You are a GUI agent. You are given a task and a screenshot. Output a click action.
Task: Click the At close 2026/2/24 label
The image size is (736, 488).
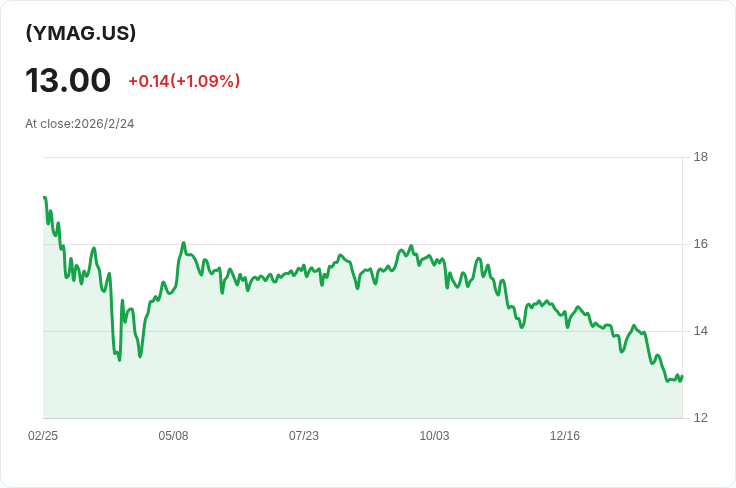(x=80, y=124)
